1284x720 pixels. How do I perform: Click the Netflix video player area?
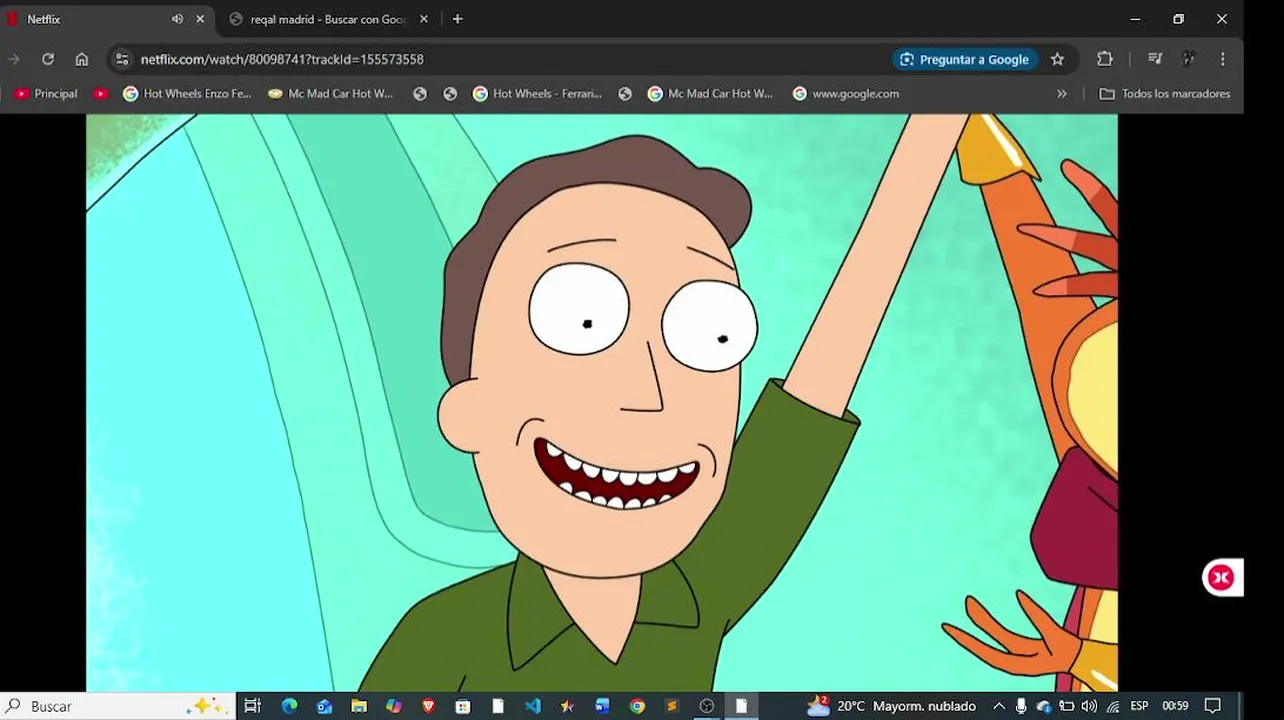tap(602, 402)
